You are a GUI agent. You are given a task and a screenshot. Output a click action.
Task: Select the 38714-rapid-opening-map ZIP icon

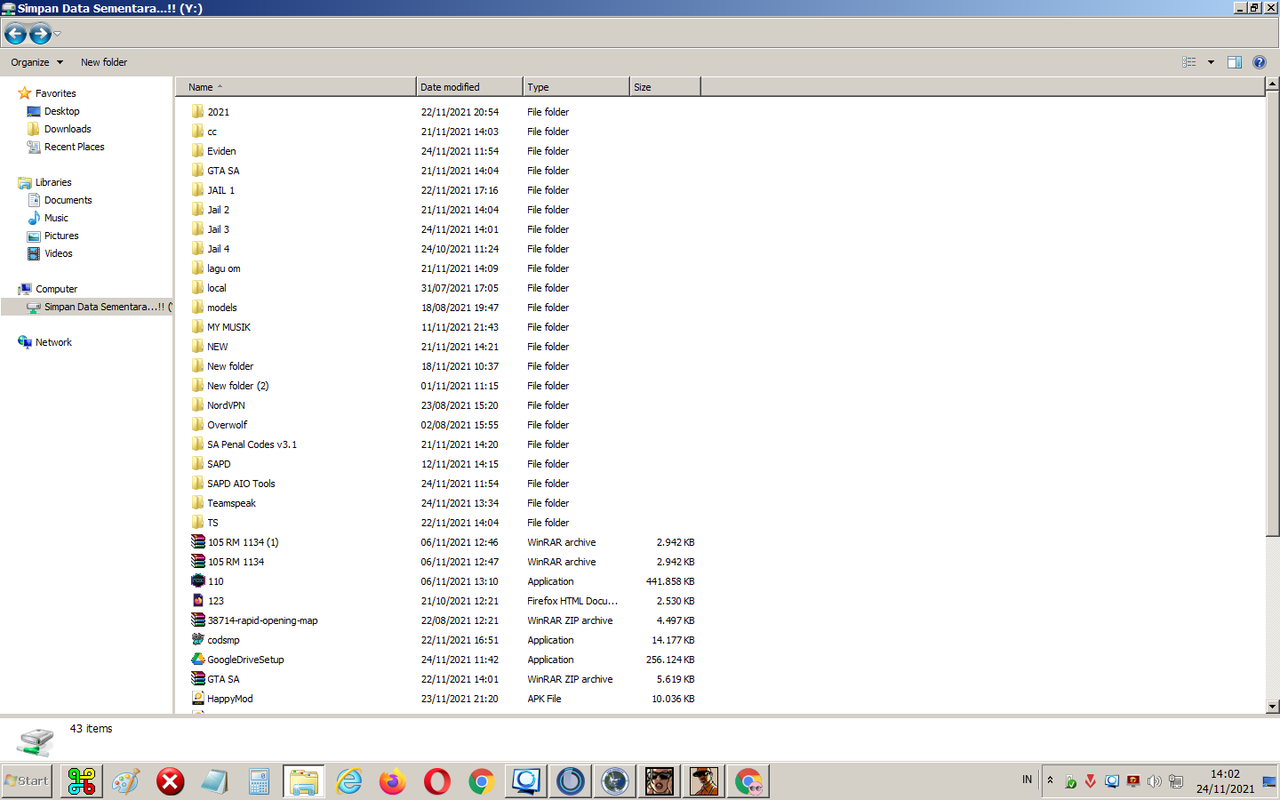198,620
